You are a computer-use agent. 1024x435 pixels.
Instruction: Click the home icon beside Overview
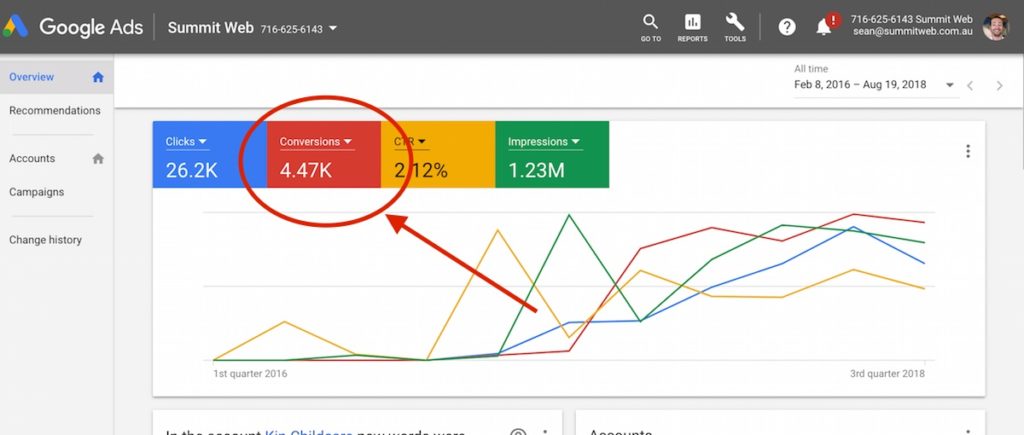[x=98, y=77]
